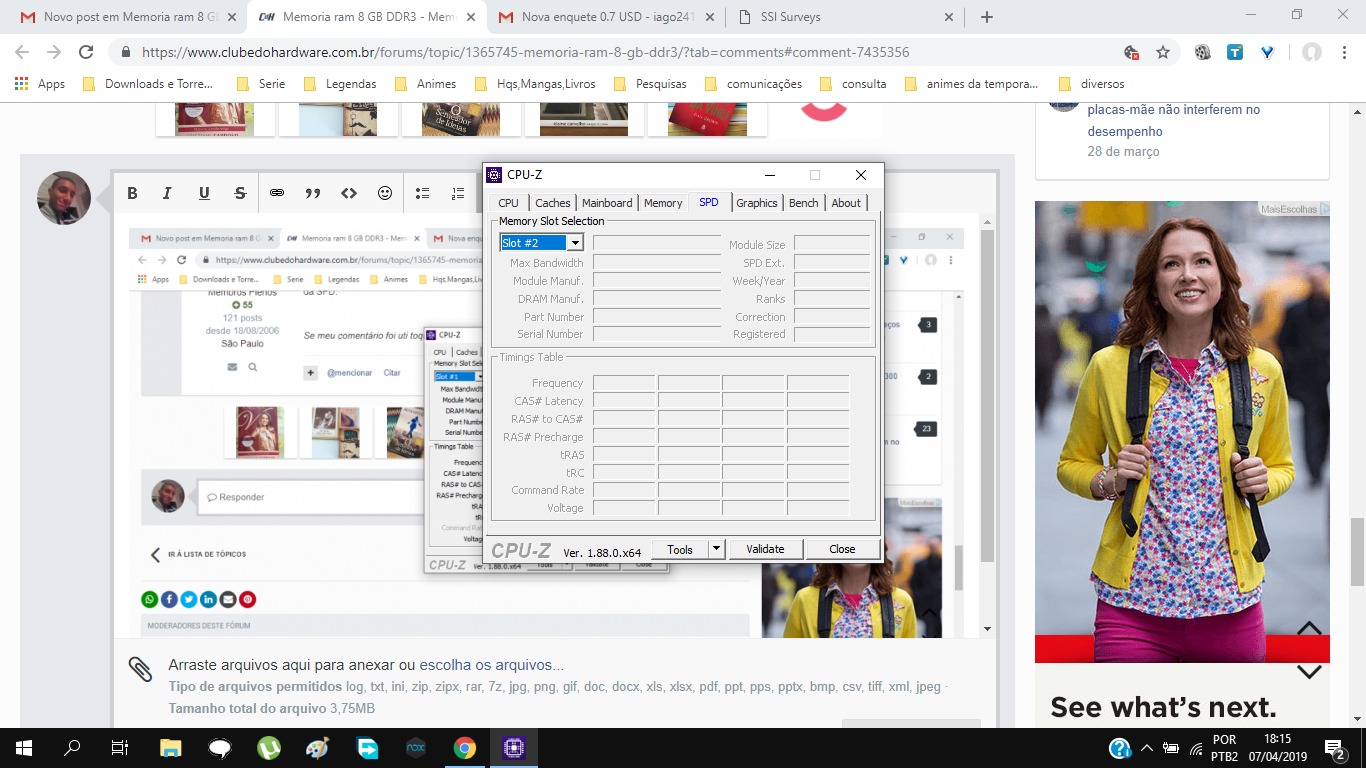Open the action center notifications icon
1366x768 pixels.
(x=1335, y=747)
